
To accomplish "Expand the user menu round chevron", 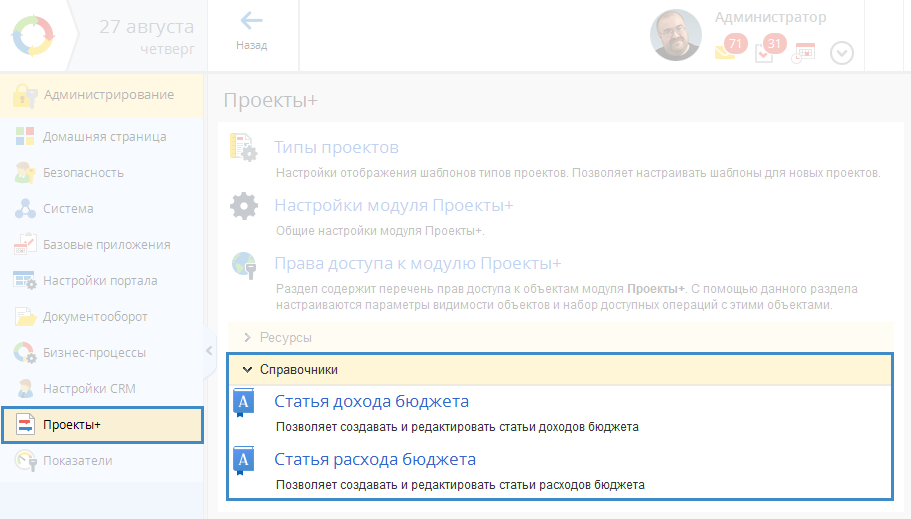I will (x=842, y=53).
